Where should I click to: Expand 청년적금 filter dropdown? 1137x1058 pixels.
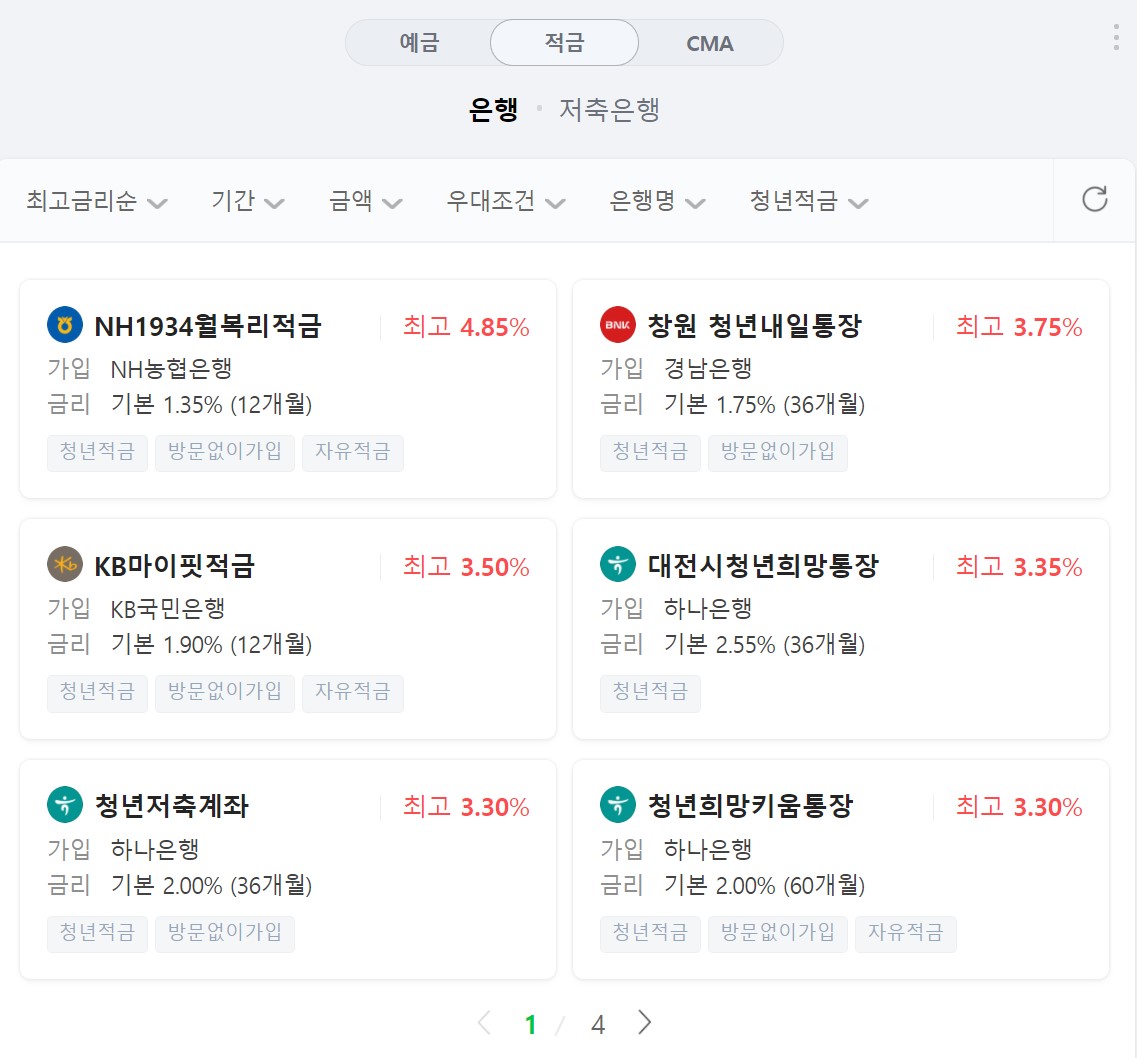point(809,201)
